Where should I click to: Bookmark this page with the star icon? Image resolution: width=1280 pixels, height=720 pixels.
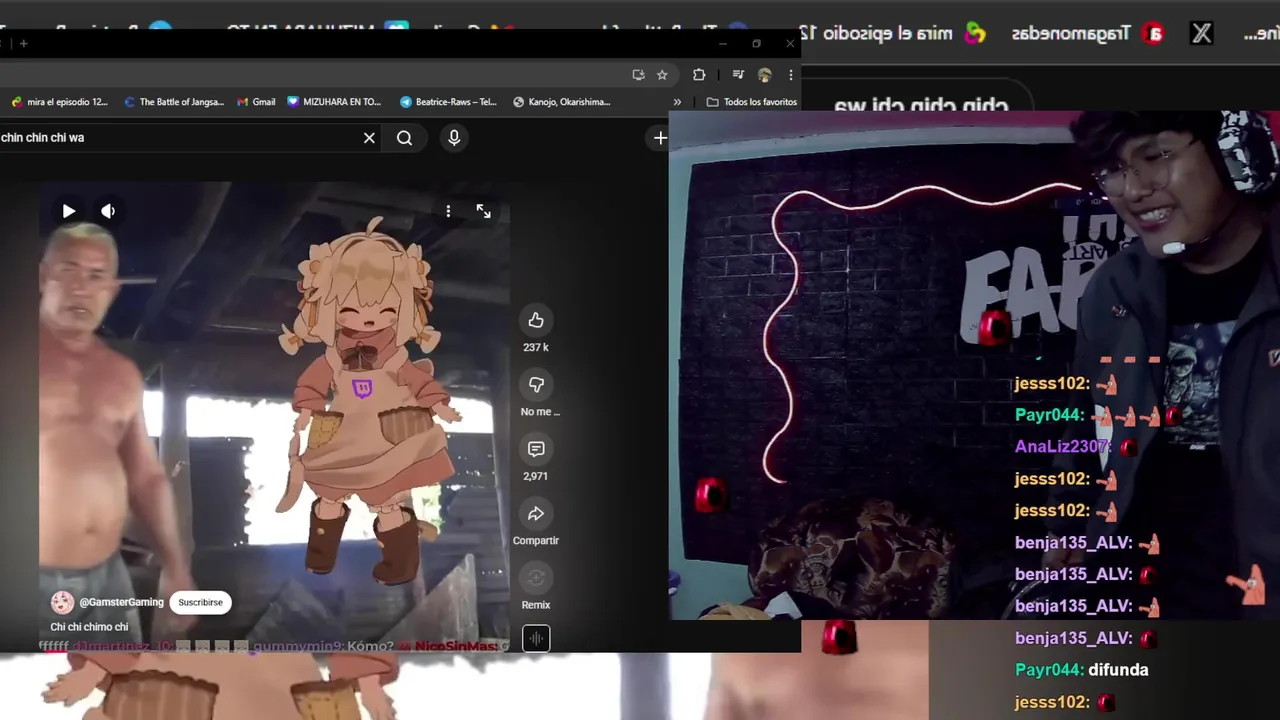pos(662,75)
